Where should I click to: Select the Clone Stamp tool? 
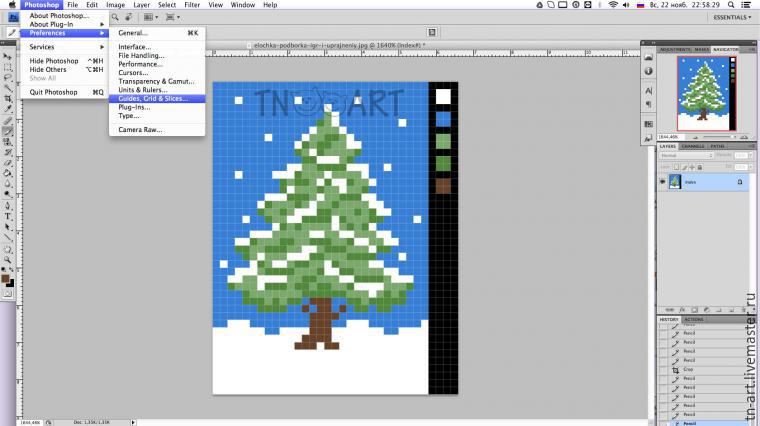(x=8, y=142)
